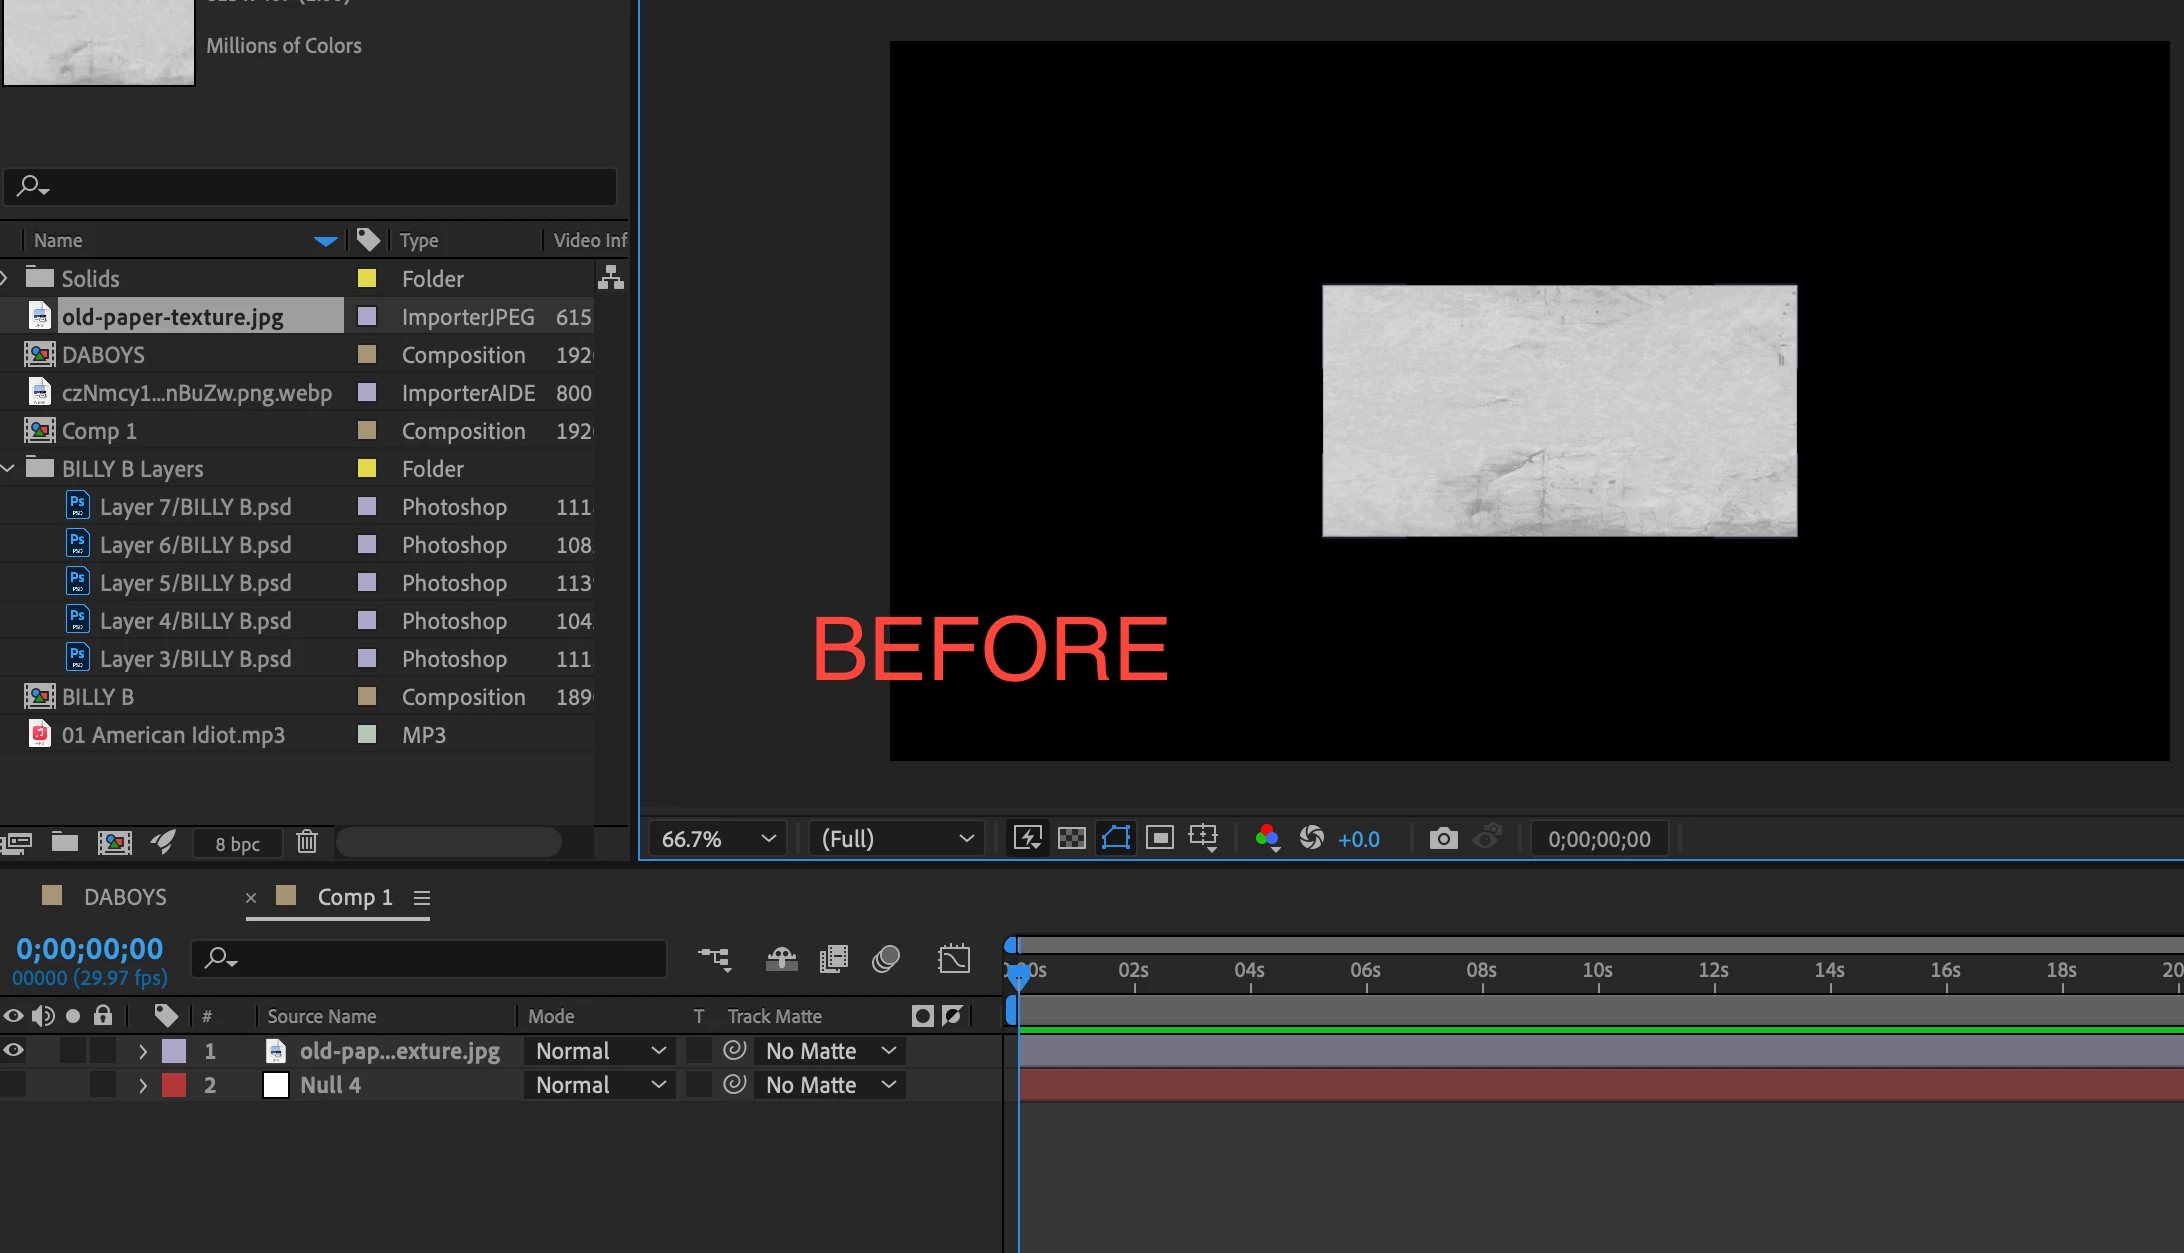Show the Null 4 layer visibility
The image size is (2184, 1253).
click(x=14, y=1085)
